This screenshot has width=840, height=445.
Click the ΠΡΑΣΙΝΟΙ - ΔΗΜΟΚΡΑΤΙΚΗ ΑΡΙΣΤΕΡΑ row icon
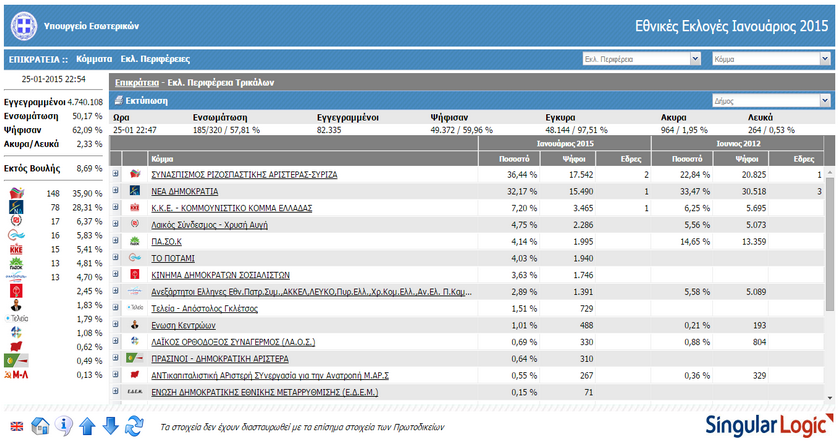tap(135, 358)
